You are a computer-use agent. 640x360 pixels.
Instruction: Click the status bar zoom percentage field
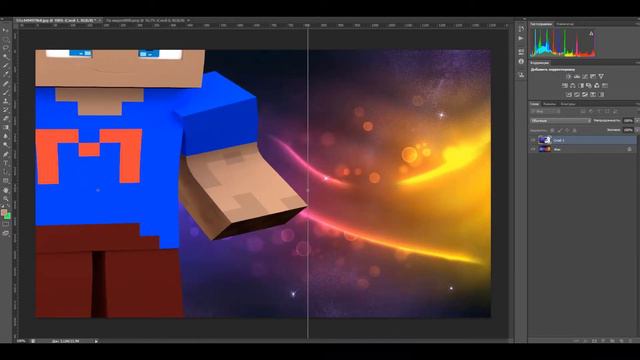(21, 341)
